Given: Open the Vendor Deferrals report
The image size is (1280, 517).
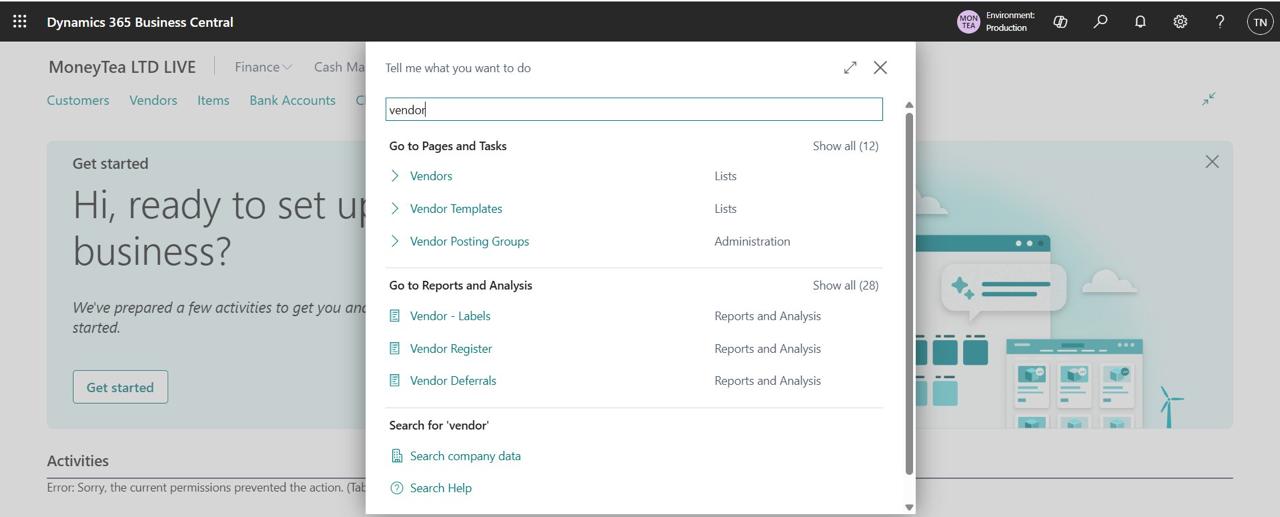Looking at the screenshot, I should (453, 380).
